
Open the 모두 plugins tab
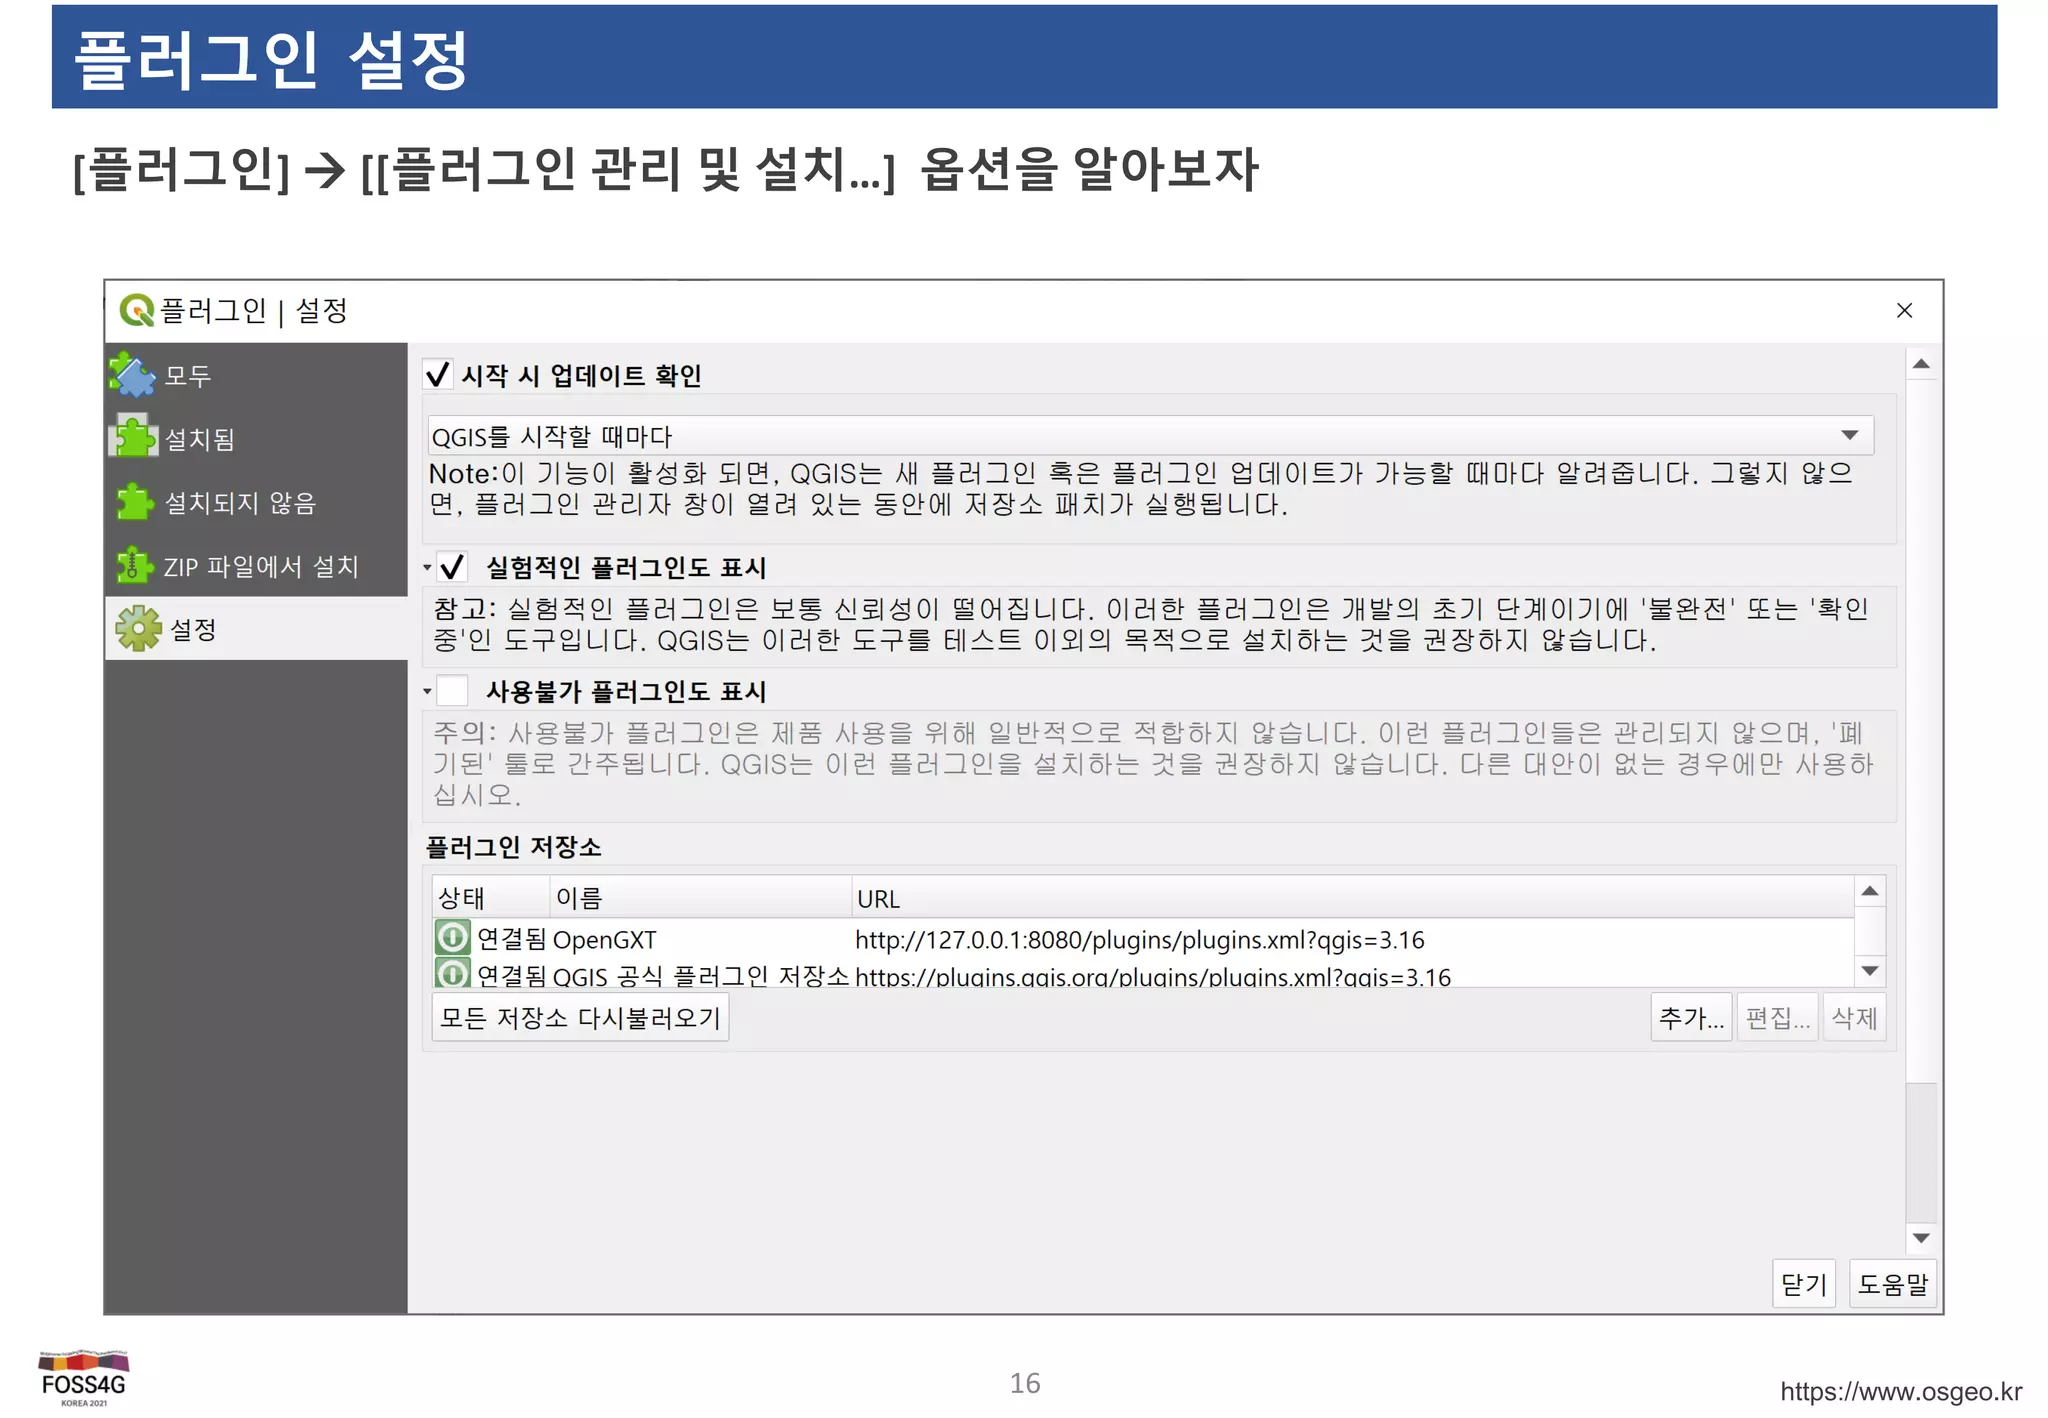point(256,375)
